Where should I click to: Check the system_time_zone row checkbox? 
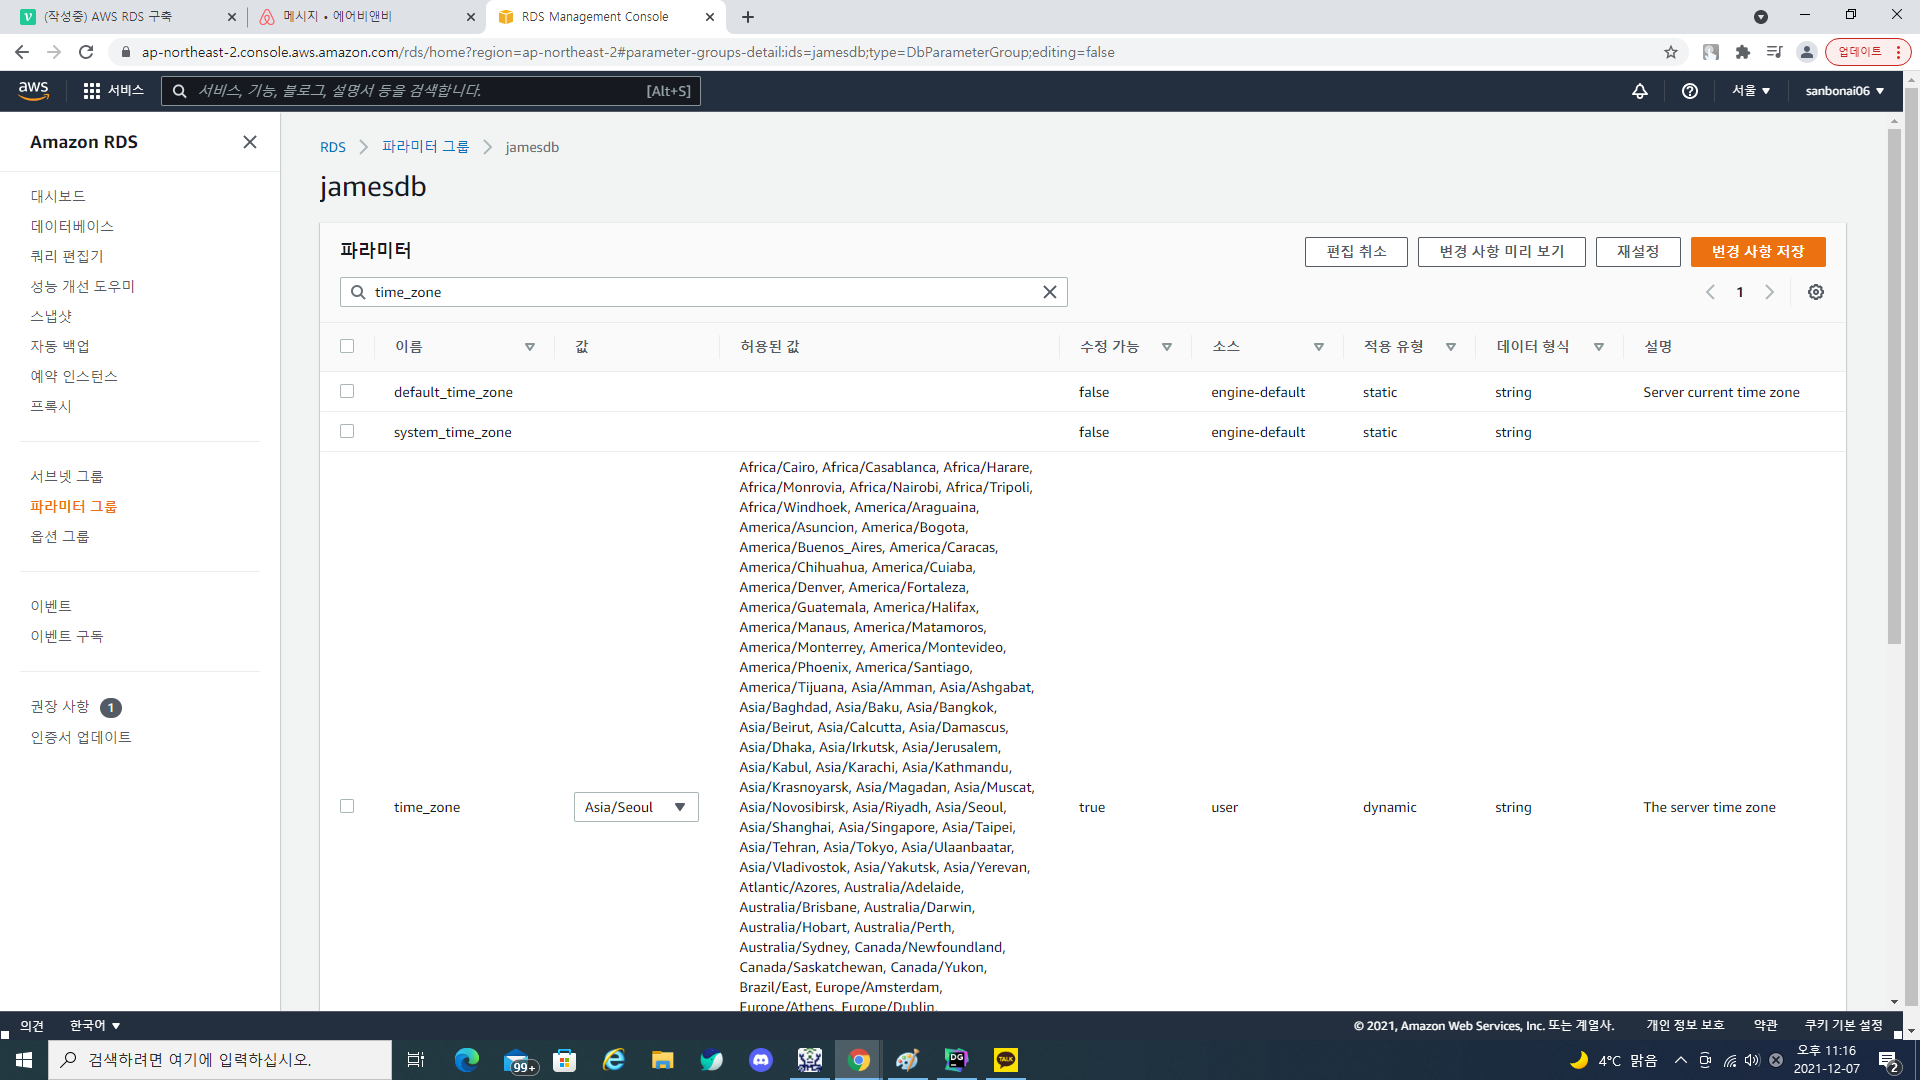347,431
